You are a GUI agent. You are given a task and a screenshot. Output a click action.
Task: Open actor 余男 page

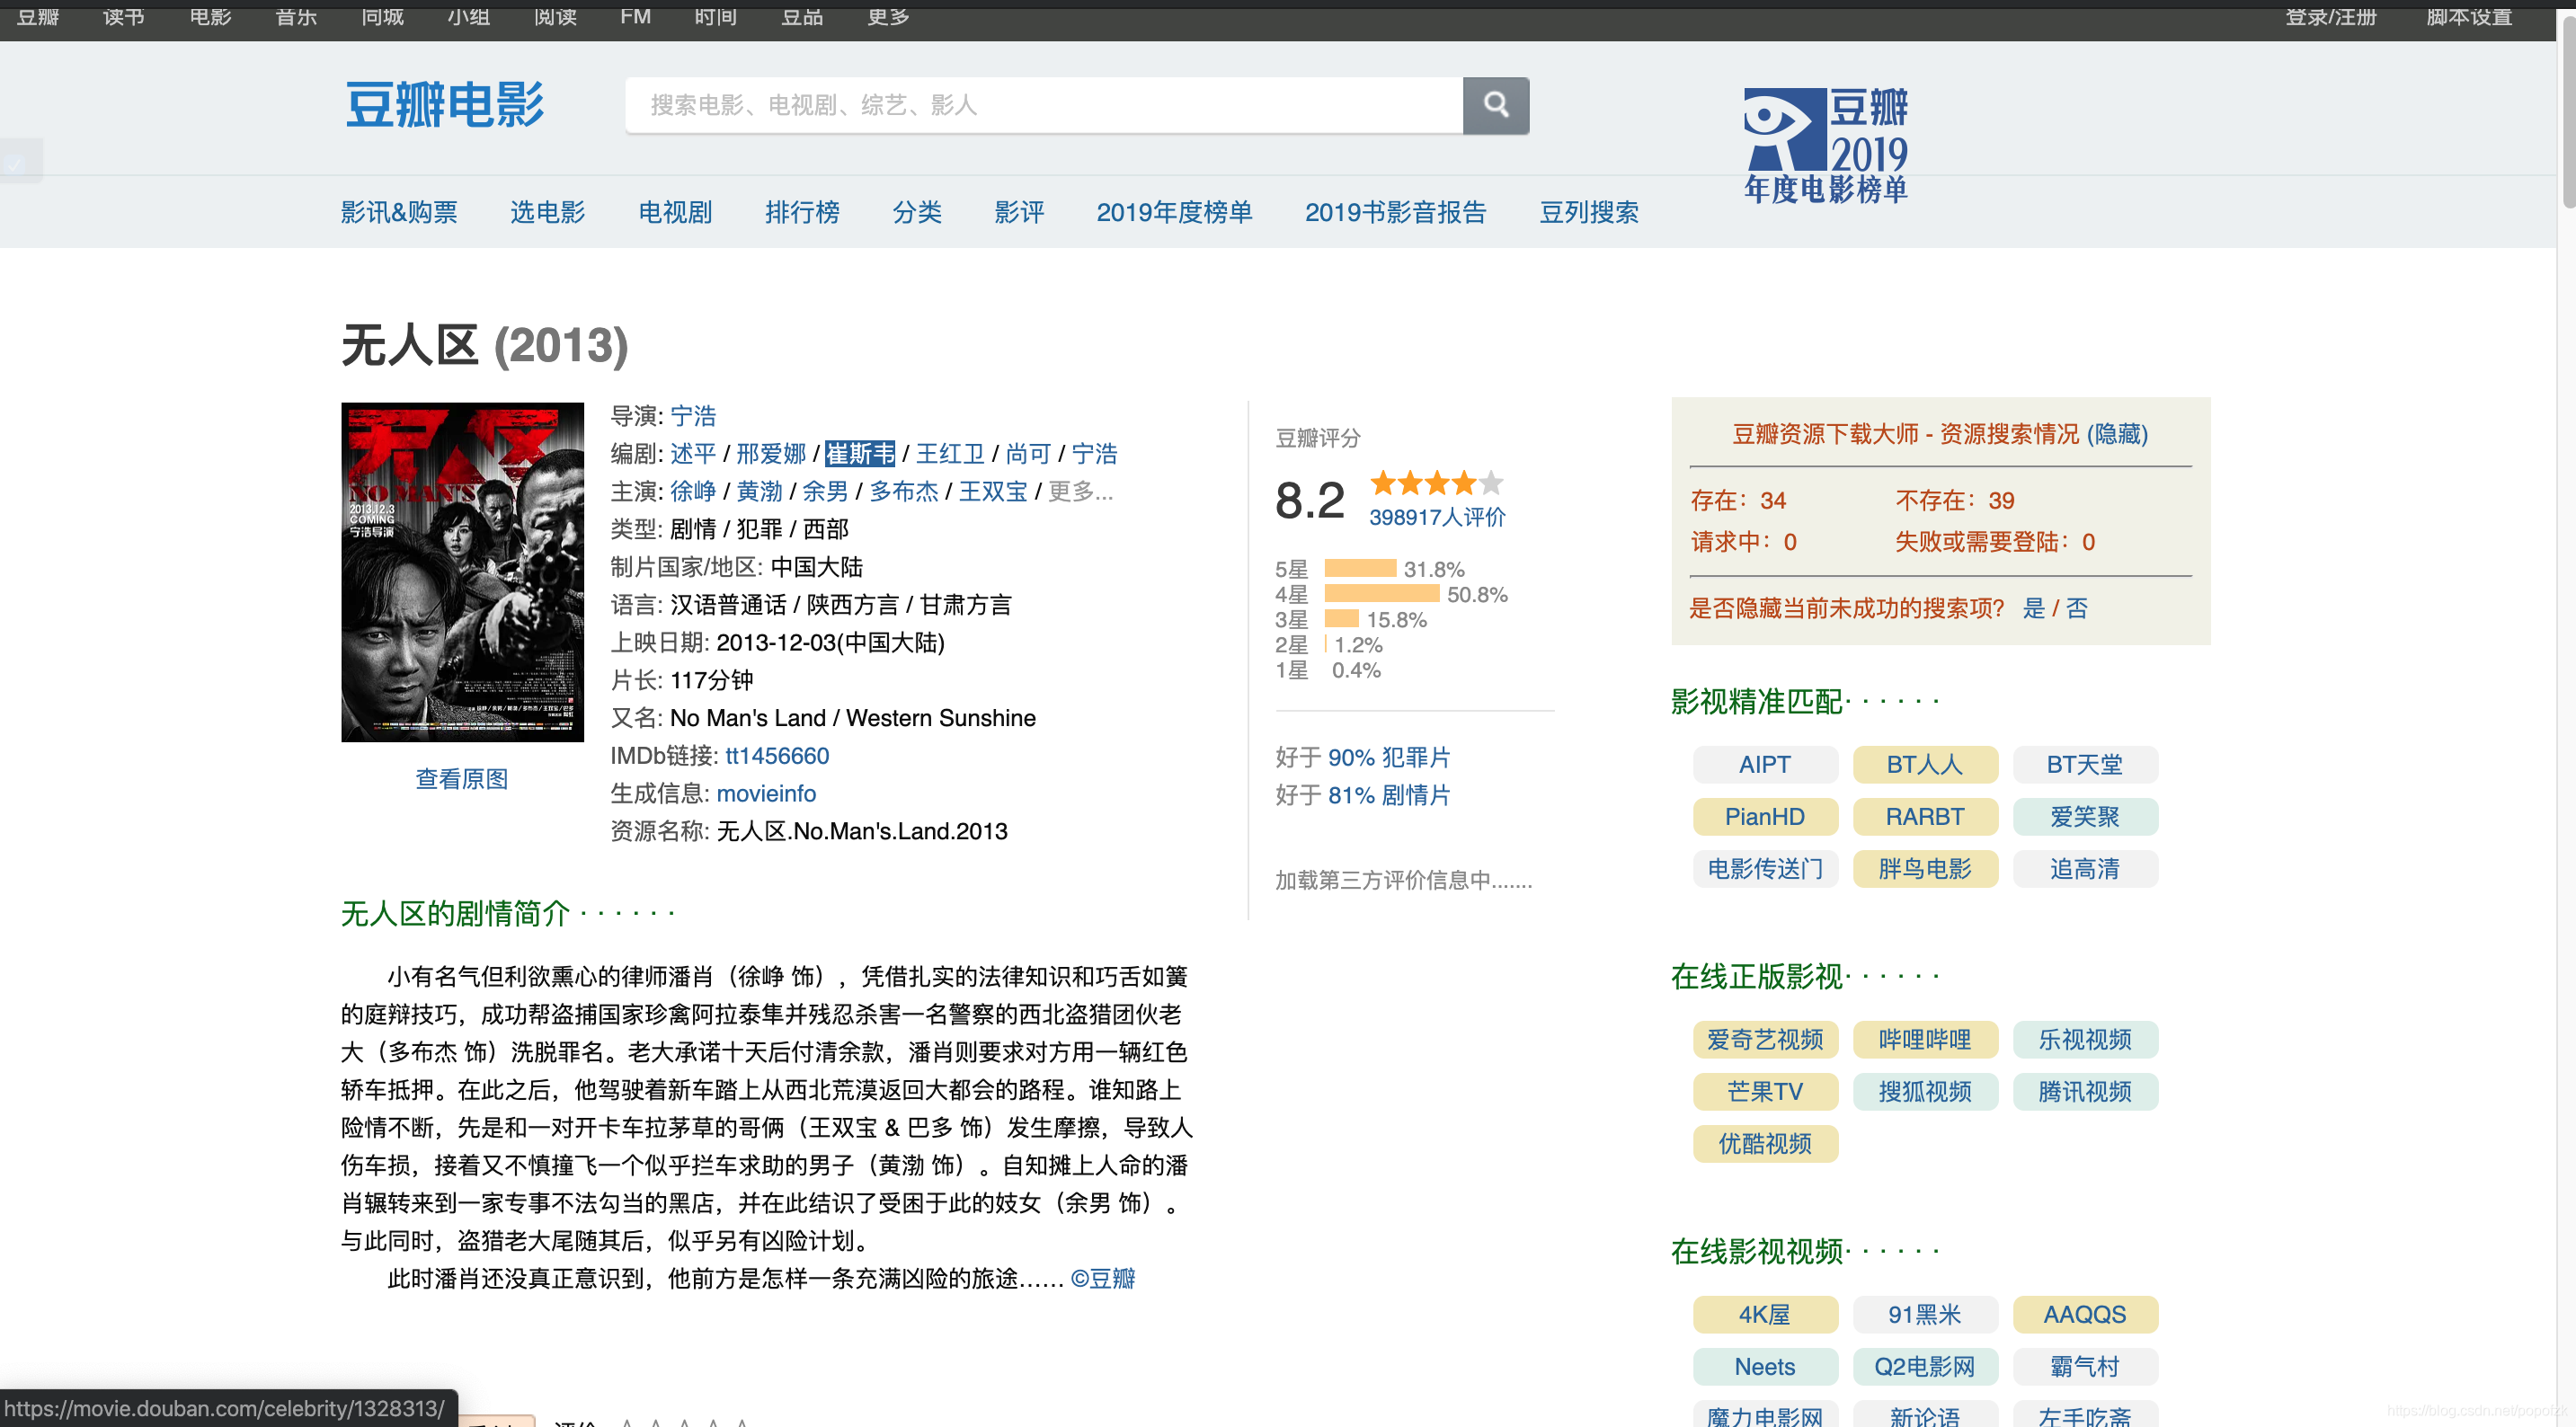[825, 491]
